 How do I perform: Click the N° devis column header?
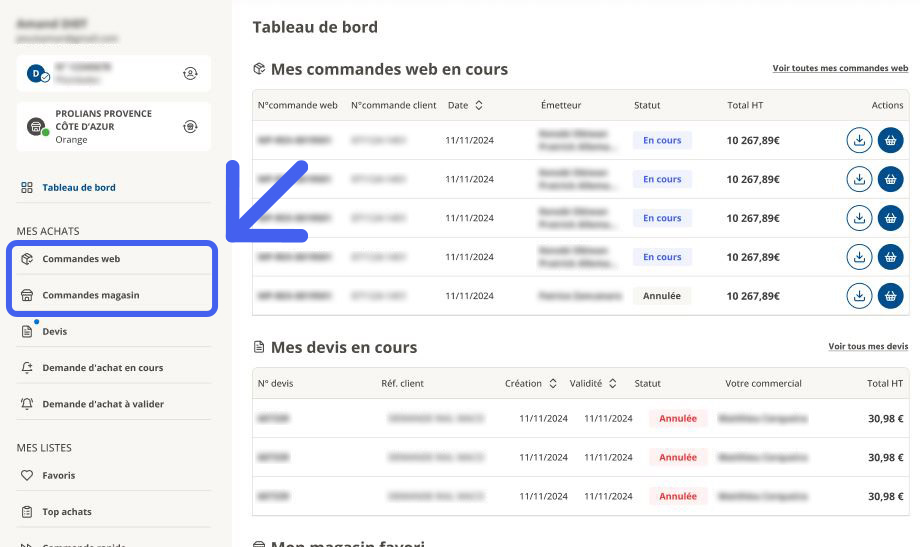point(275,383)
